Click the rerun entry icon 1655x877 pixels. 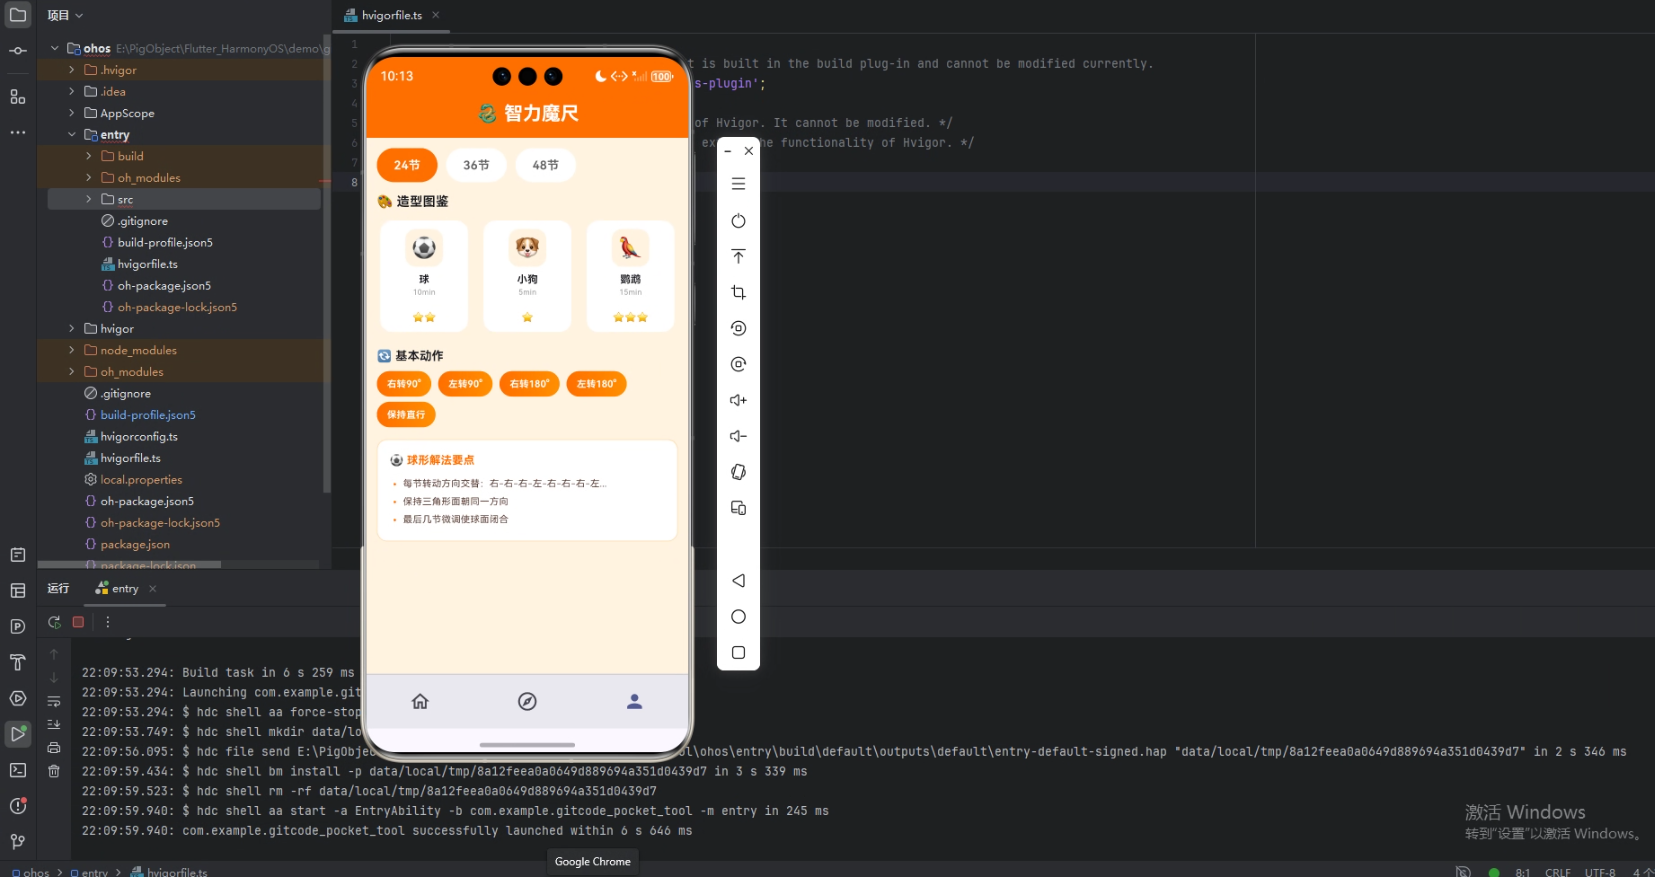pos(54,622)
